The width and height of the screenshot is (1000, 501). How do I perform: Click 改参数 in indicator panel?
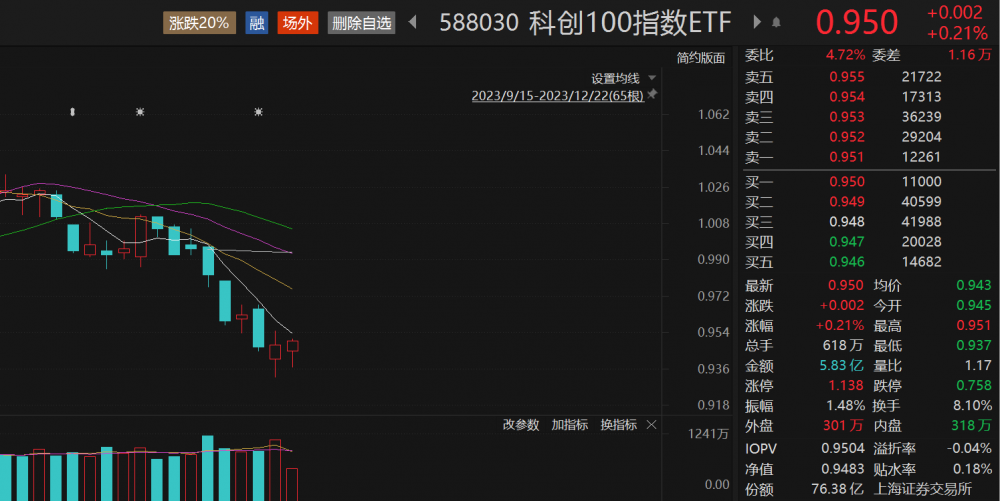(520, 425)
